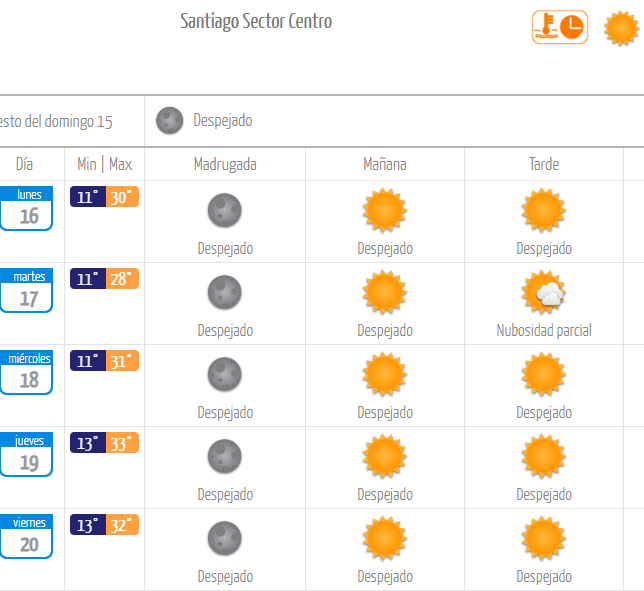Select the martes 17 calendar badge
The image size is (644, 591).
coord(26,290)
